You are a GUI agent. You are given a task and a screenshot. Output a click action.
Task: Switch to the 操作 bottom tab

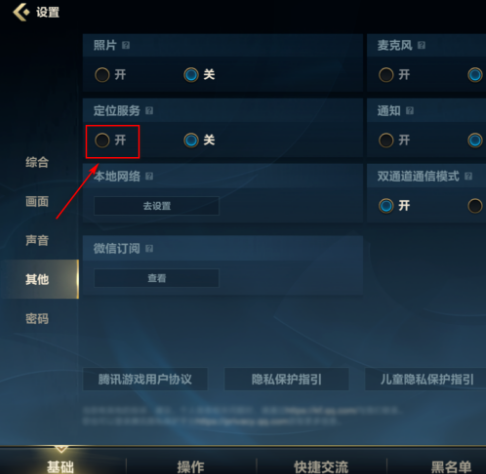click(x=191, y=466)
